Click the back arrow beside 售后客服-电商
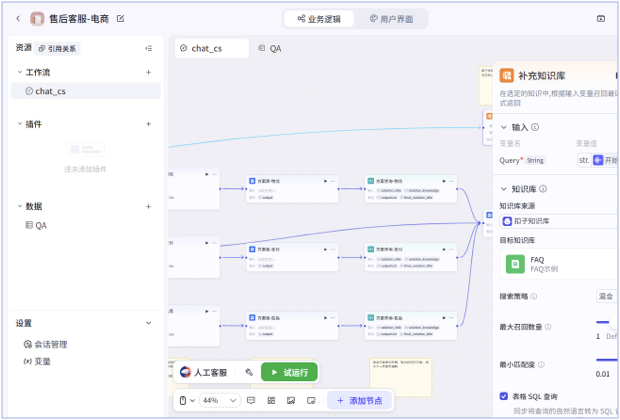The image size is (620, 420). tap(17, 18)
